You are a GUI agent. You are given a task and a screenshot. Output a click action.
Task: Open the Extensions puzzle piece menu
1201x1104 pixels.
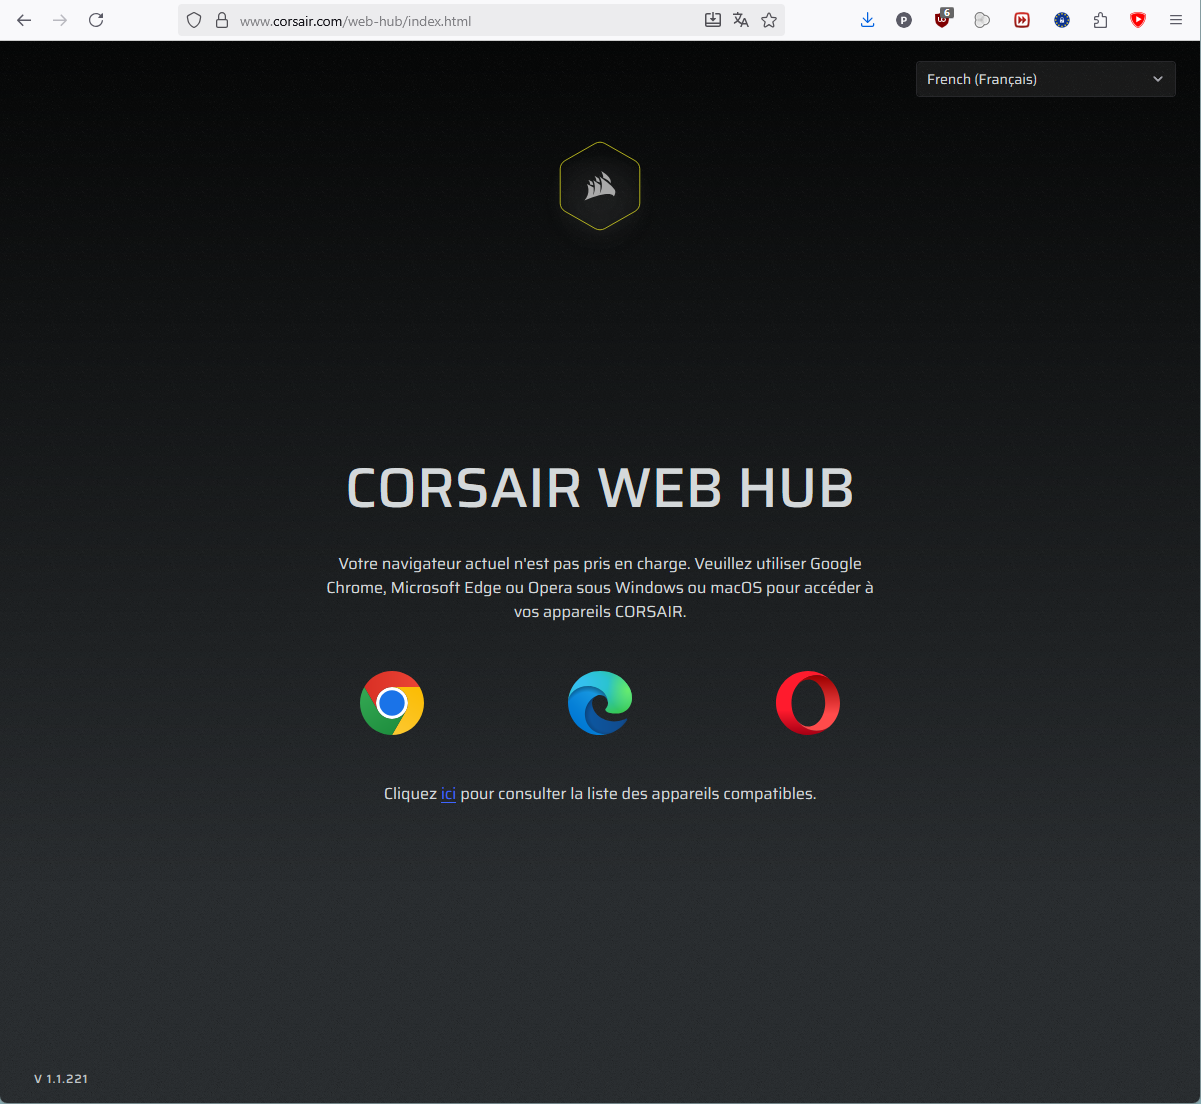point(1100,20)
